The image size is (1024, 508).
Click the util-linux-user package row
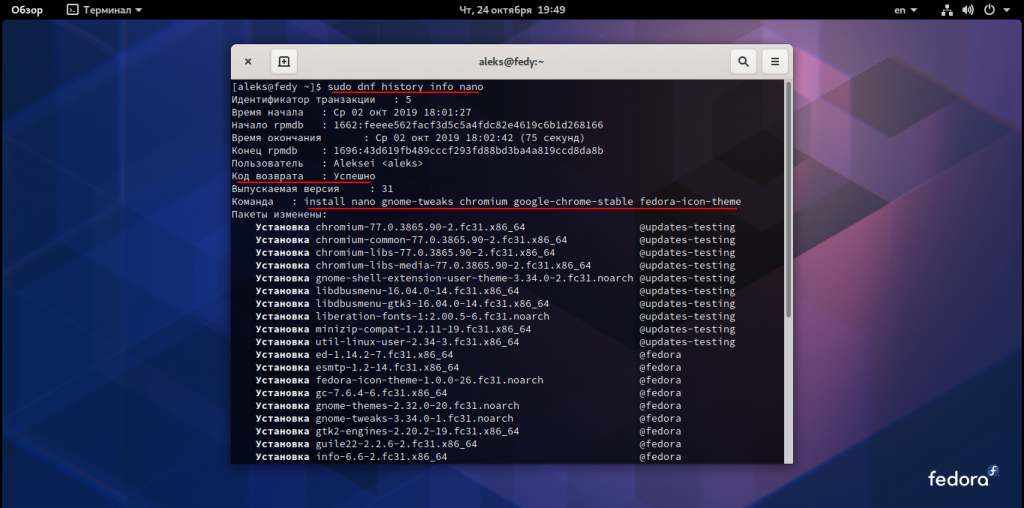pyautogui.click(x=496, y=341)
